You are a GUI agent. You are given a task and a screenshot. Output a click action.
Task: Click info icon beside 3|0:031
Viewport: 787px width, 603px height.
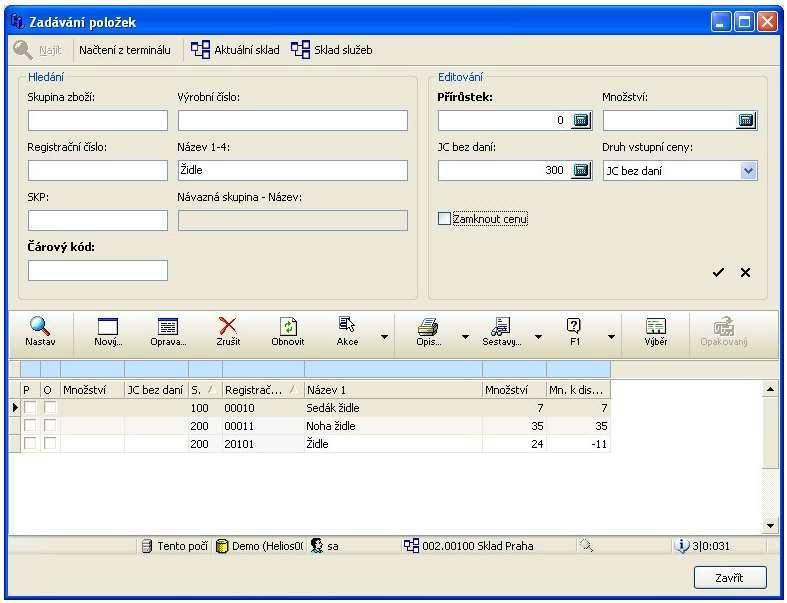(682, 546)
